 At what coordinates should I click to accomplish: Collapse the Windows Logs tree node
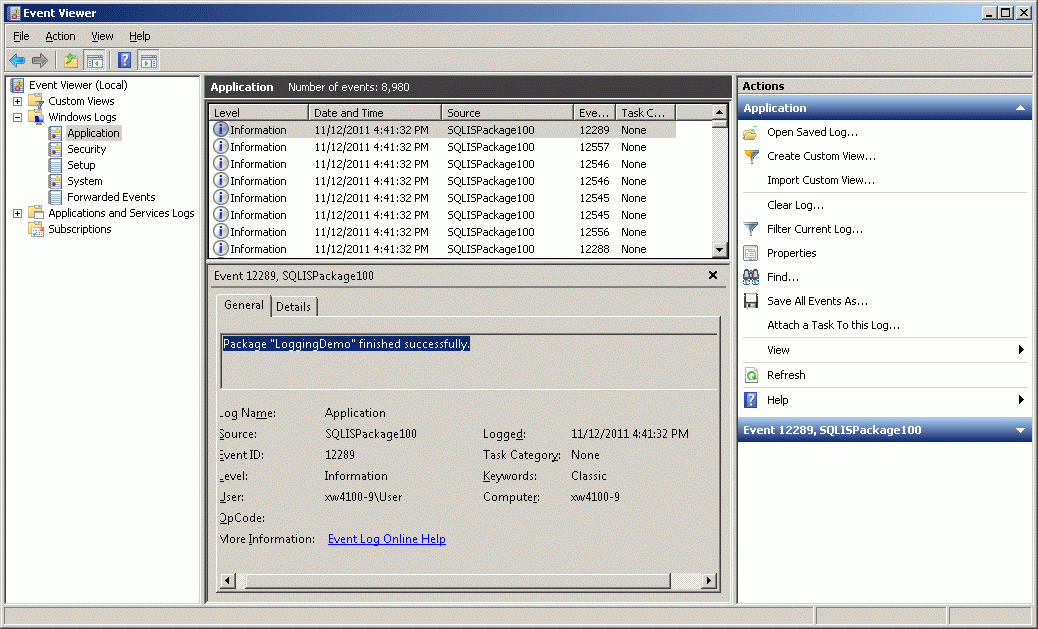click(x=17, y=117)
